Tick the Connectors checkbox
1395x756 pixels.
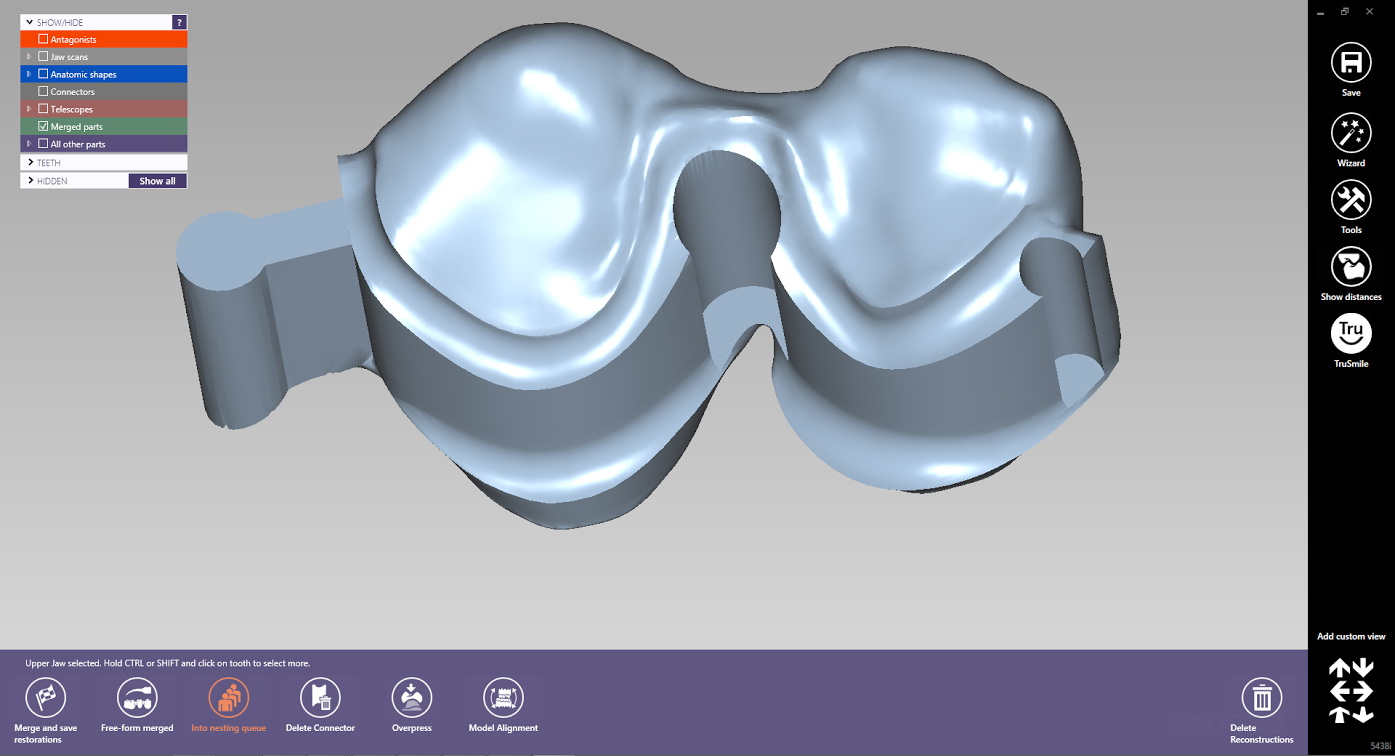43,92
